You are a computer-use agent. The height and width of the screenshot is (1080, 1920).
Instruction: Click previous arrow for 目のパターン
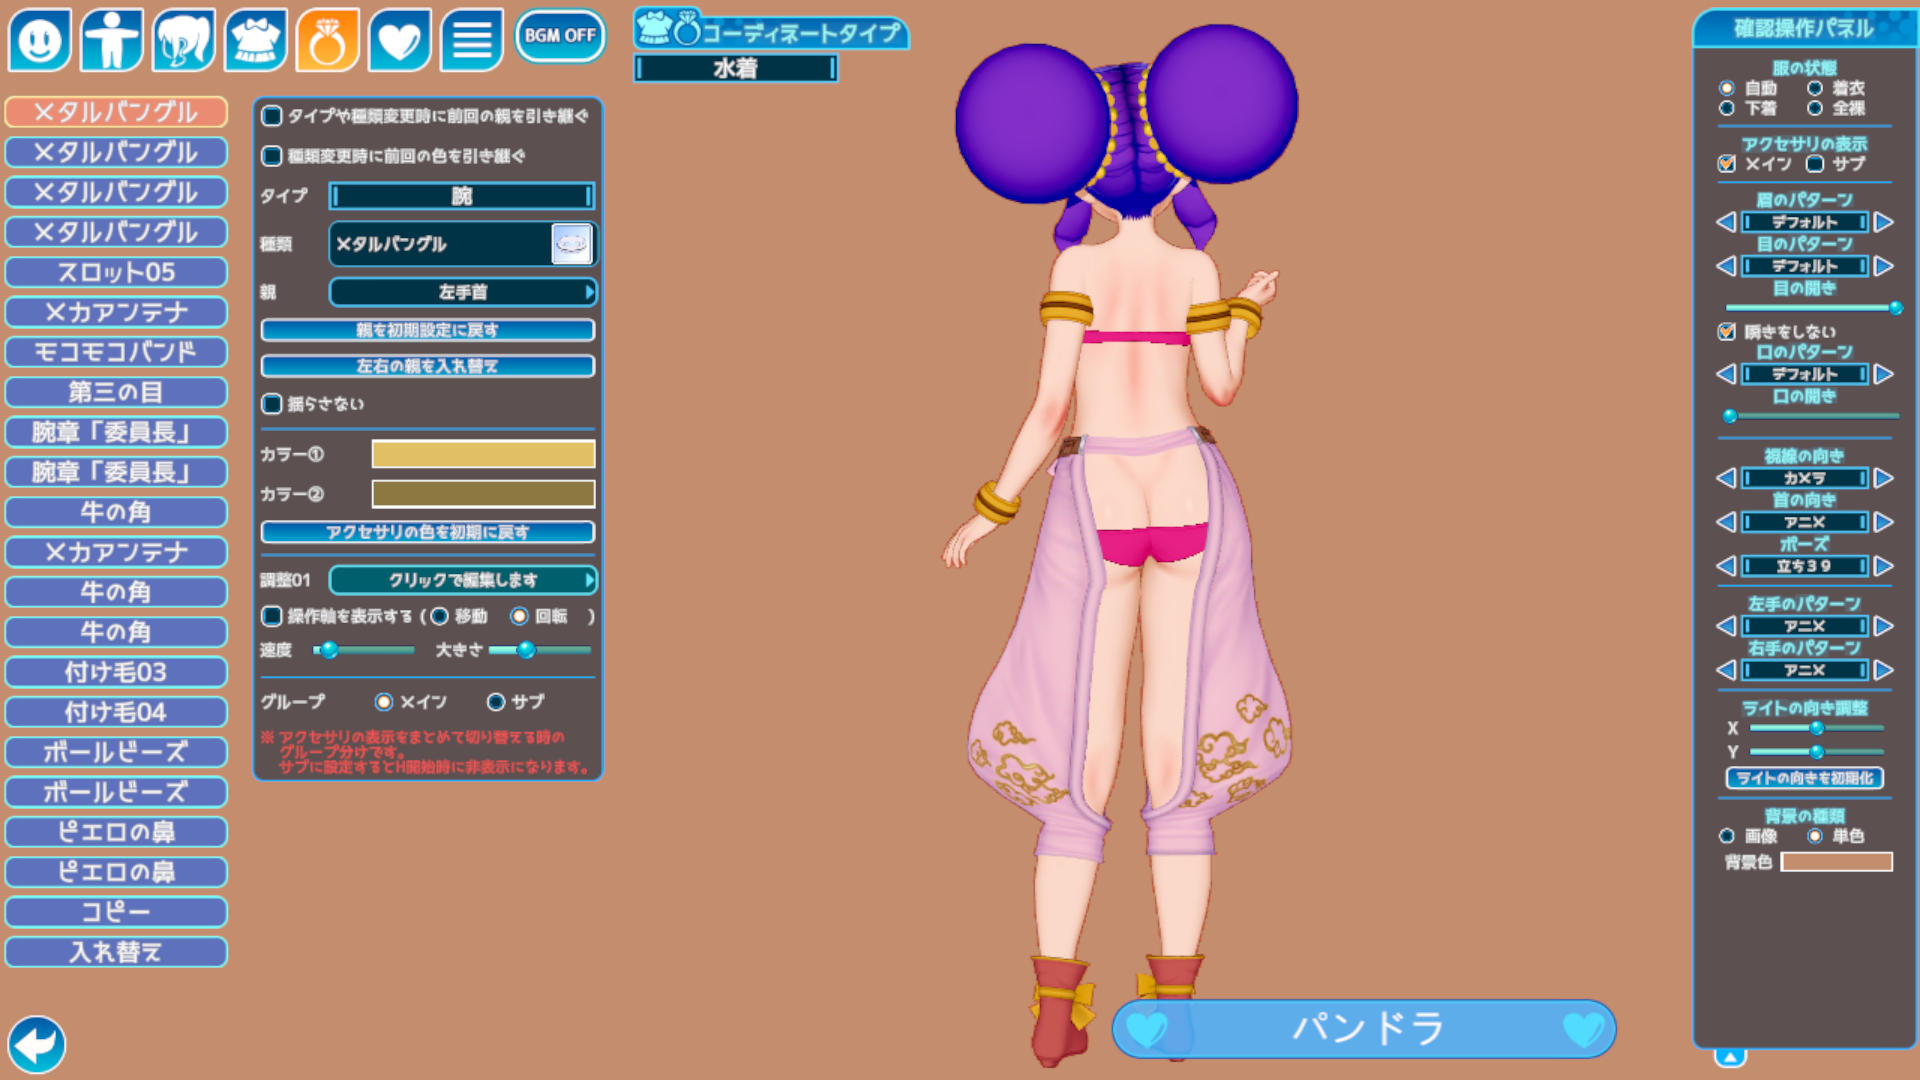[1726, 266]
